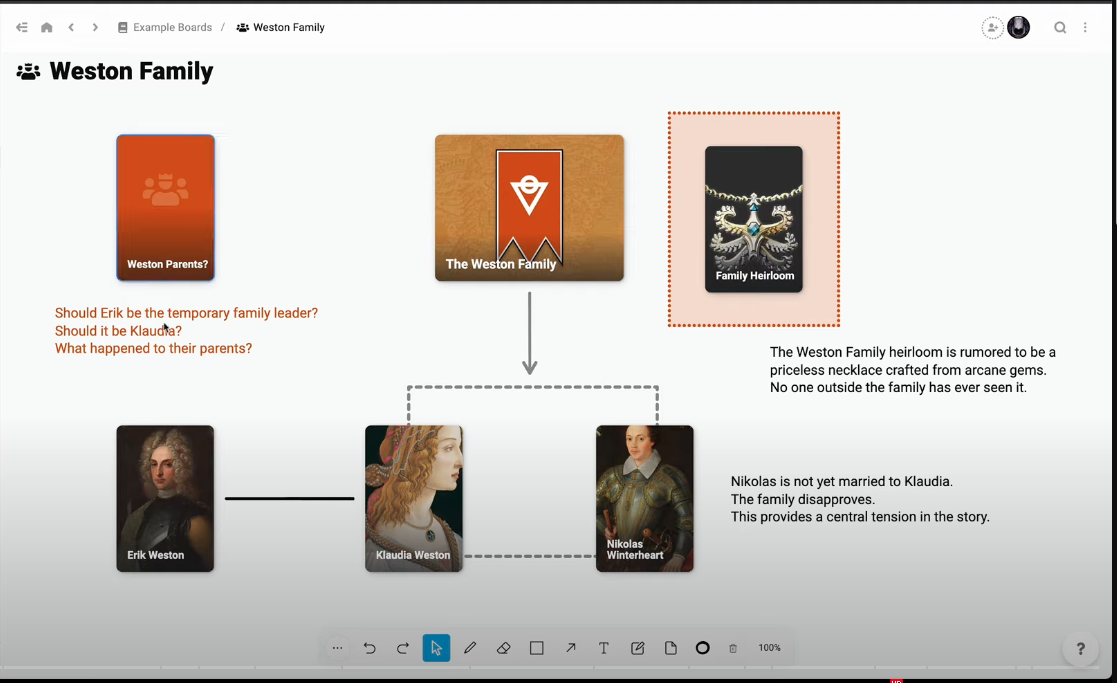Open search with the magnifier icon

click(x=1060, y=28)
